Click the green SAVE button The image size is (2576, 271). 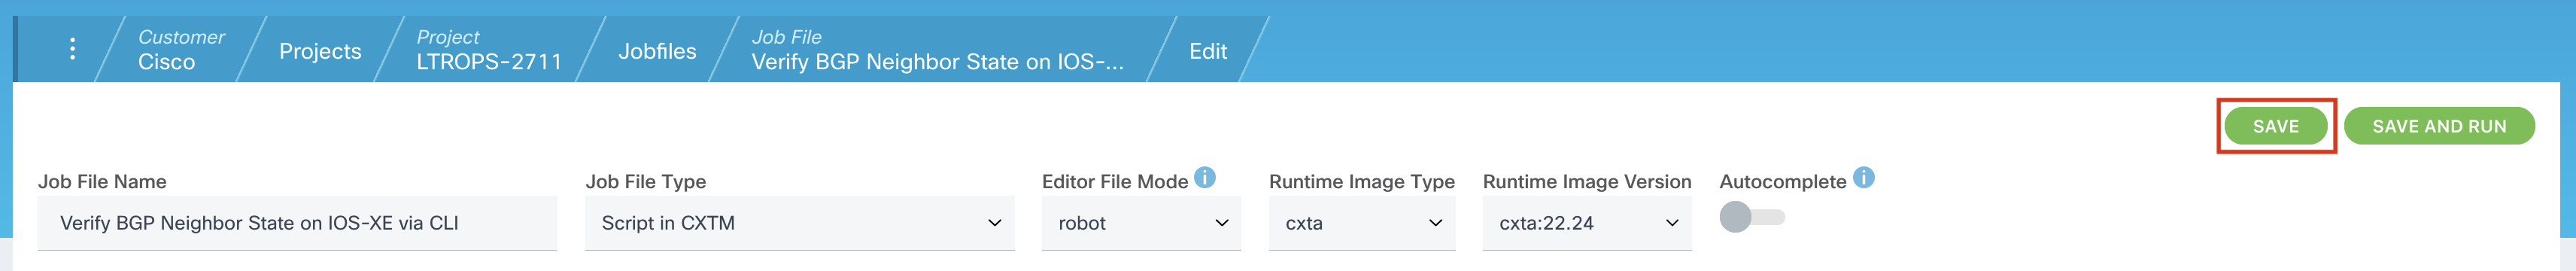tap(2275, 126)
